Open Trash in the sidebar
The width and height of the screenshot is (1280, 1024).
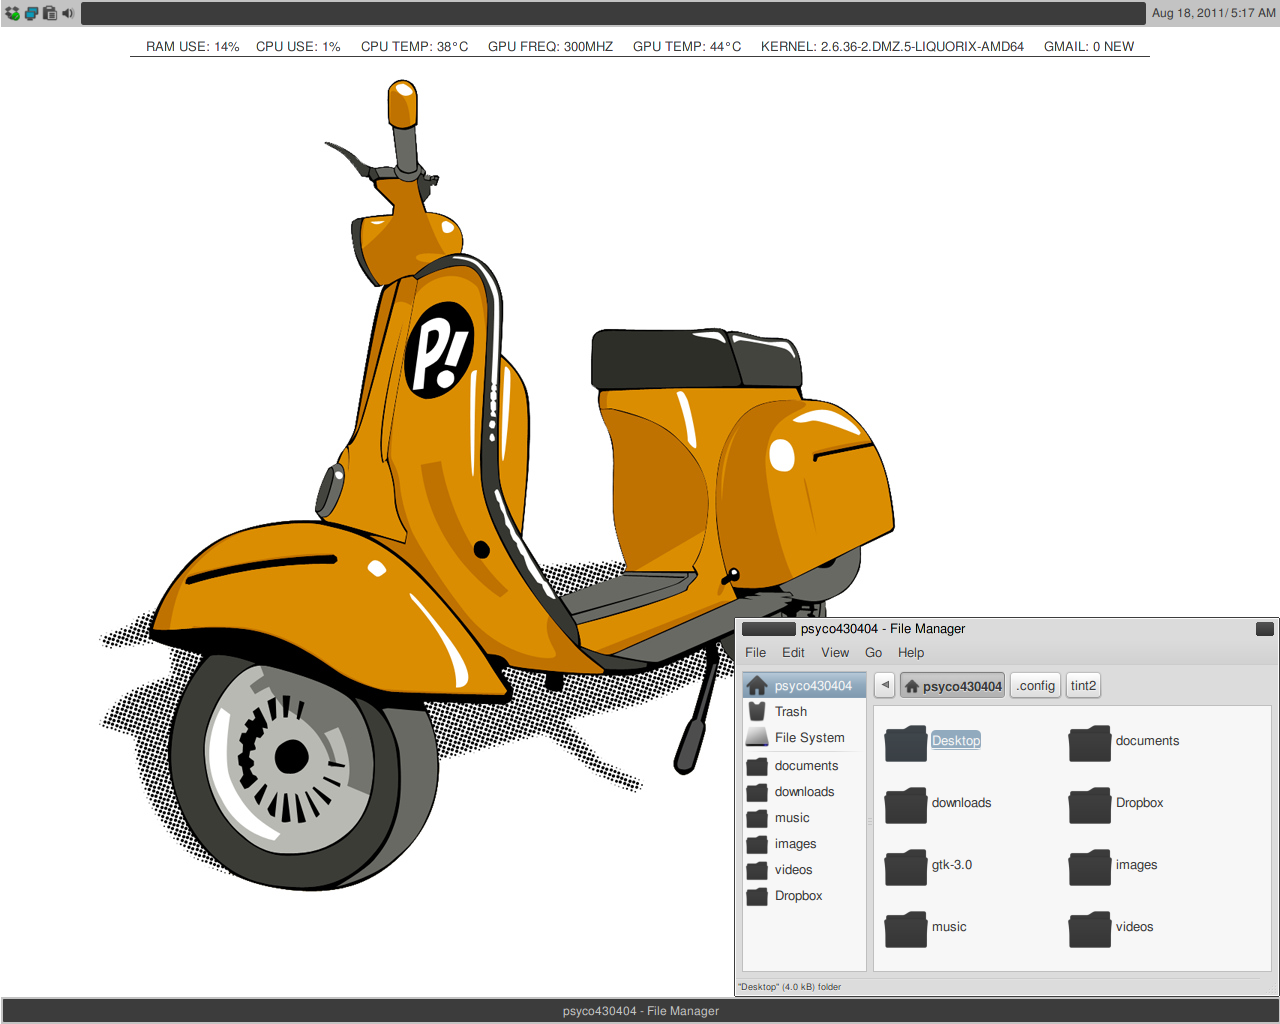coord(804,711)
